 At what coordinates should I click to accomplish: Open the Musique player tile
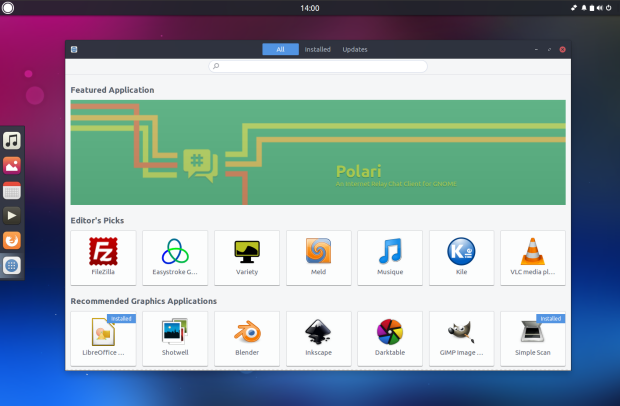390,258
